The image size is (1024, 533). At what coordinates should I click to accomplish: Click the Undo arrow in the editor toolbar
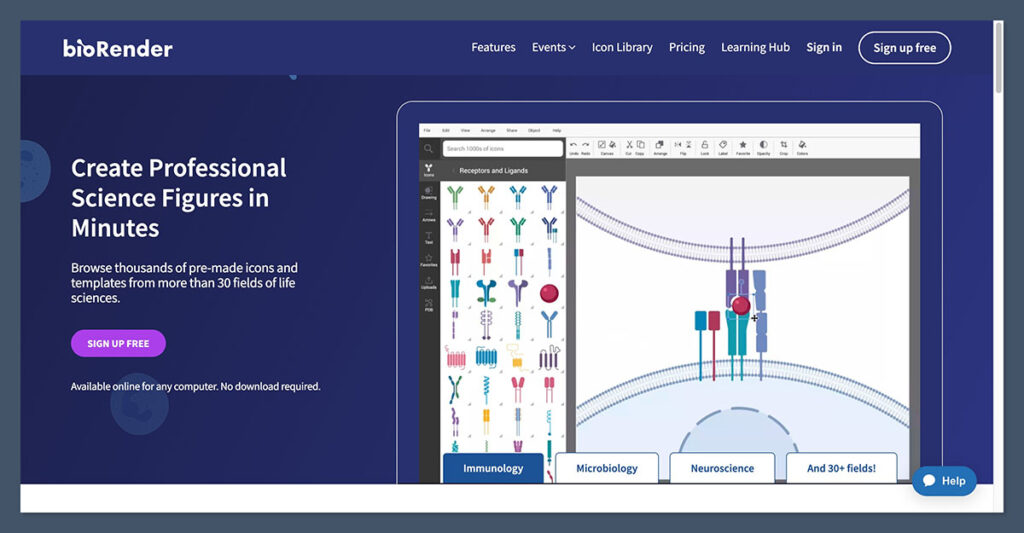tap(573, 144)
